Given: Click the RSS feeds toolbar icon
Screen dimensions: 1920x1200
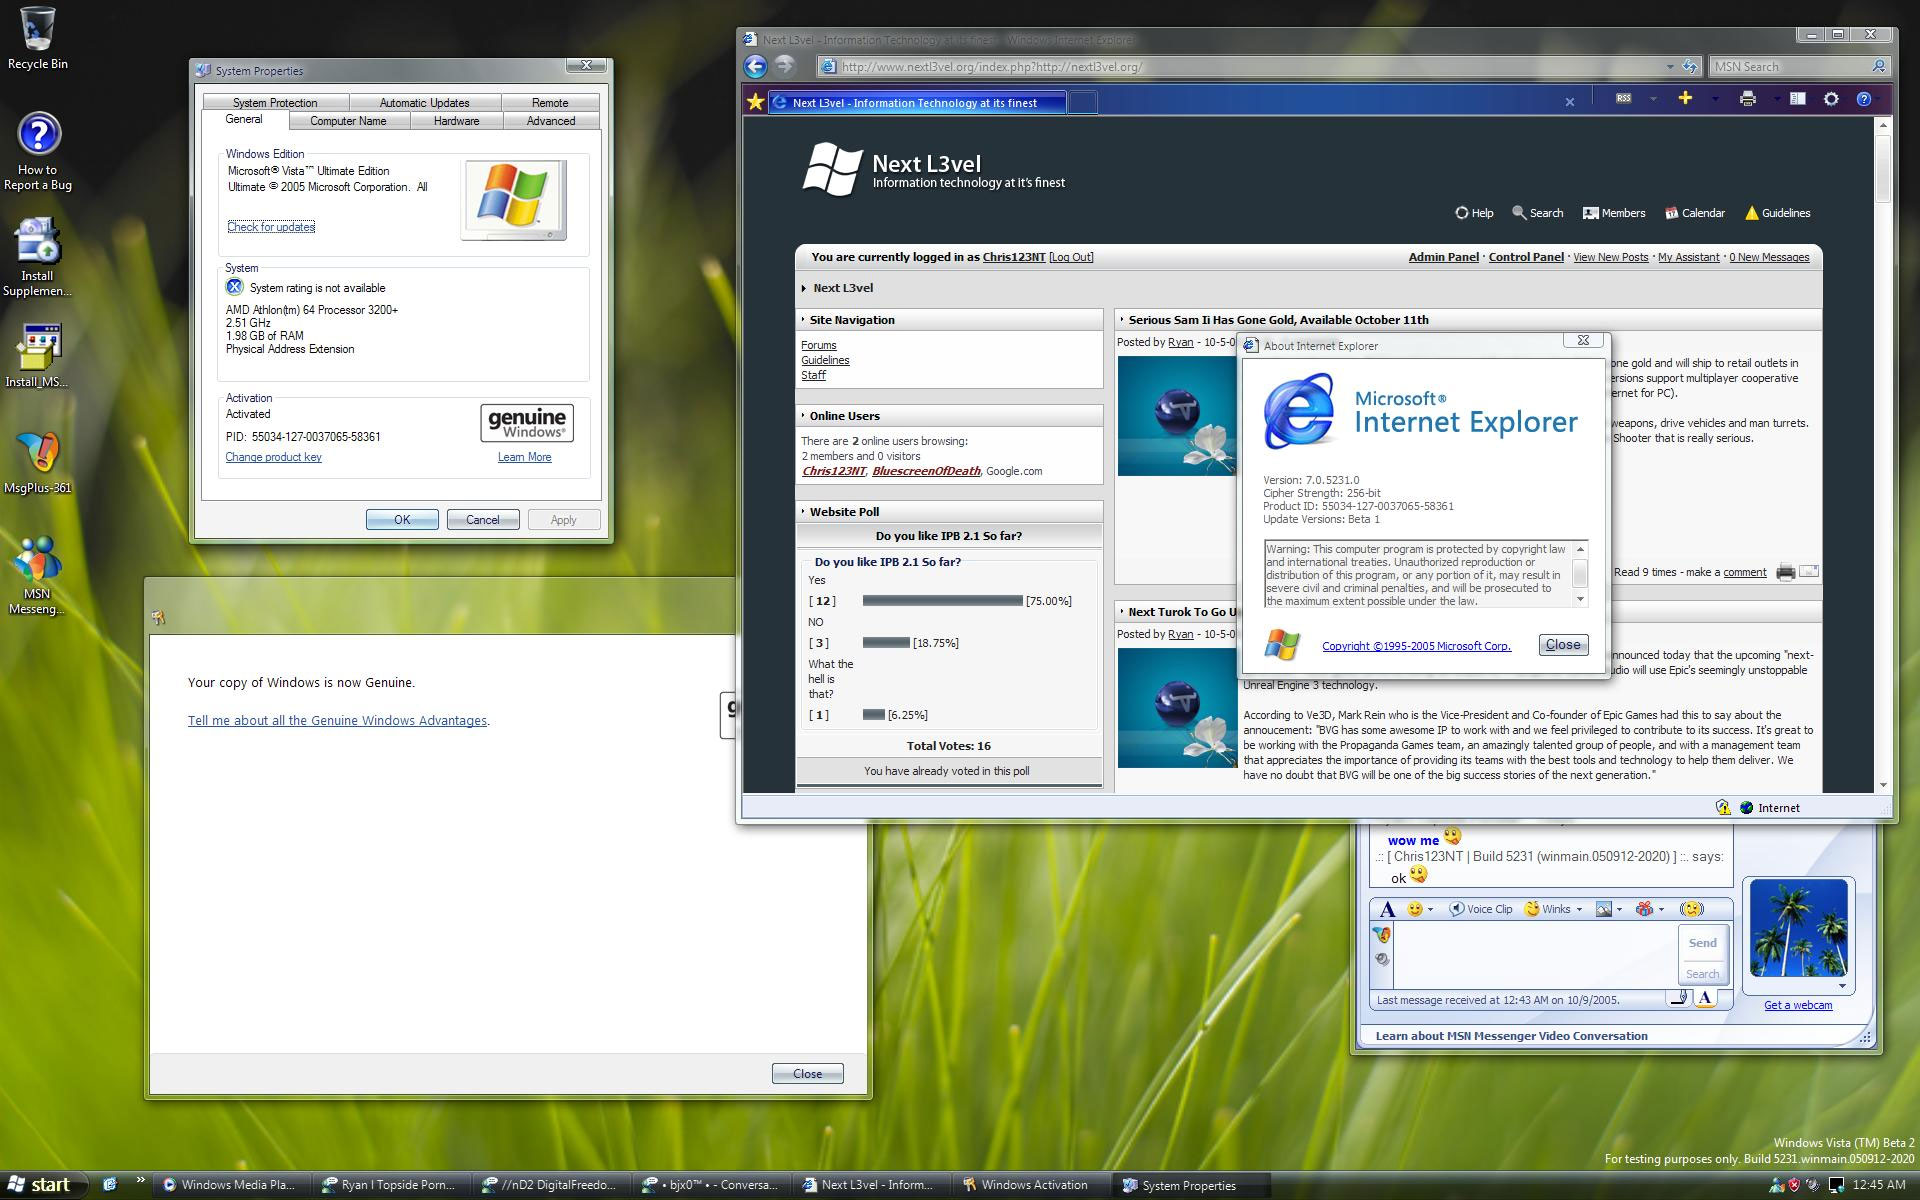Looking at the screenshot, I should coord(1624,99).
